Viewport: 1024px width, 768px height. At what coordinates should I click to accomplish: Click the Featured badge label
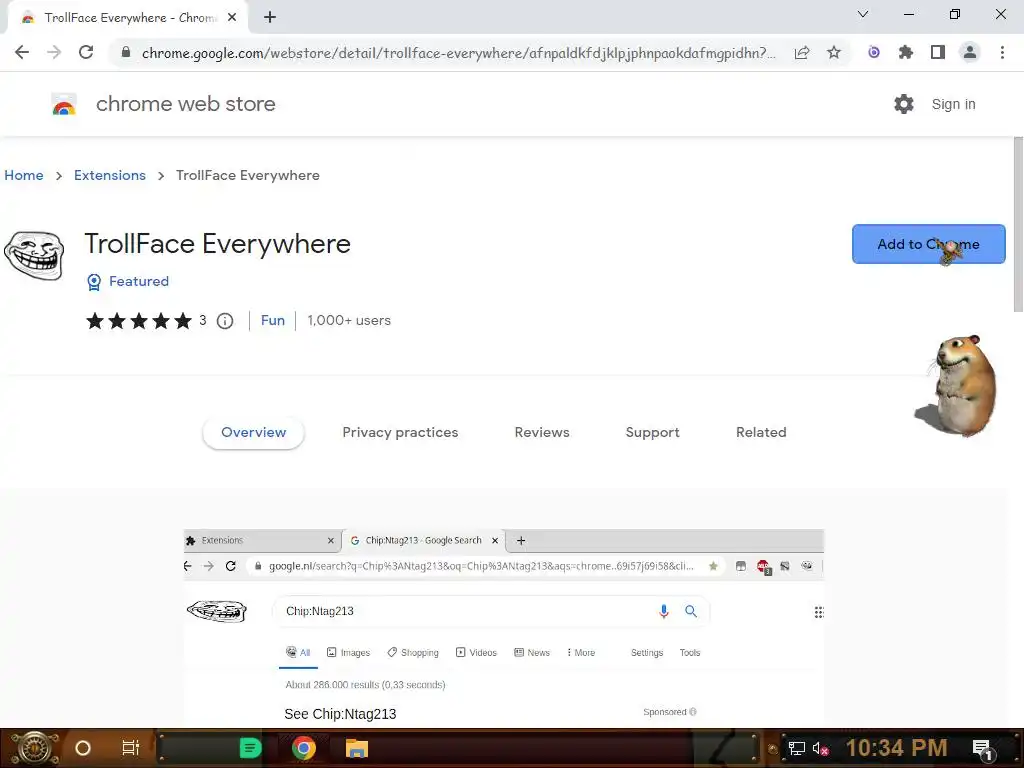coord(138,281)
